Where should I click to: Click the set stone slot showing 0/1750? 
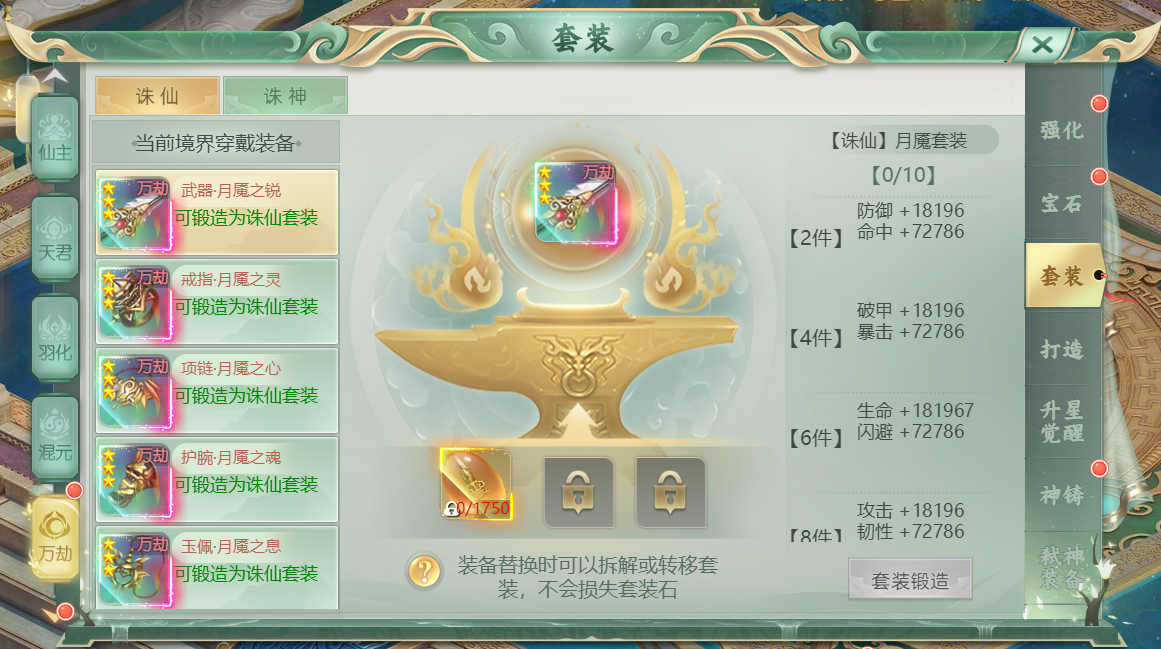[x=475, y=483]
